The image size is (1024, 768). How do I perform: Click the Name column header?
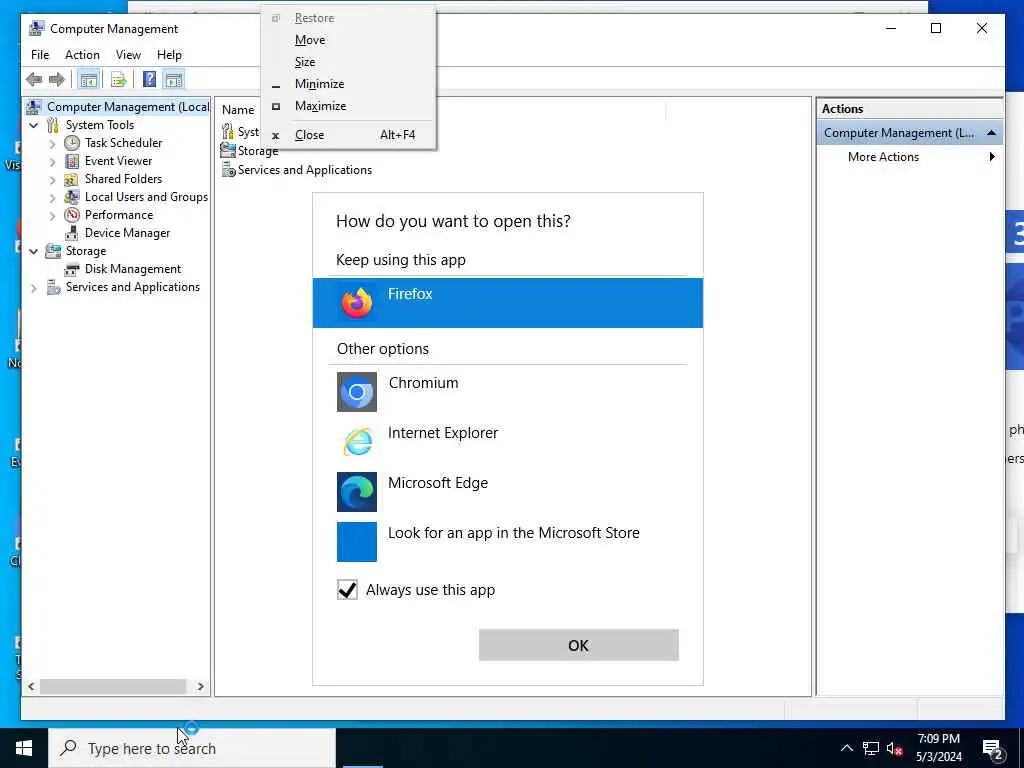pos(238,110)
